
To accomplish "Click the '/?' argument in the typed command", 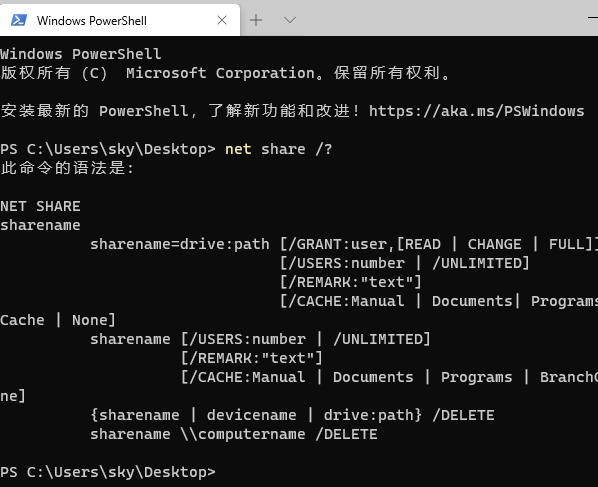I will pos(324,149).
